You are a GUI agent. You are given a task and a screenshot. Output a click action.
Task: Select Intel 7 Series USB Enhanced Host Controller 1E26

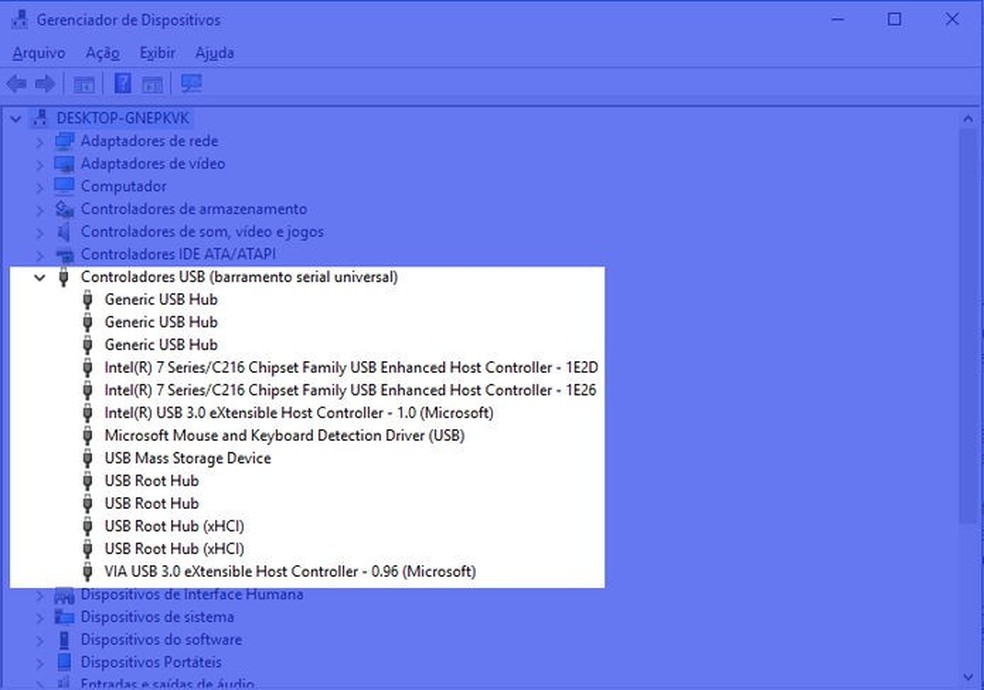pyautogui.click(x=350, y=390)
